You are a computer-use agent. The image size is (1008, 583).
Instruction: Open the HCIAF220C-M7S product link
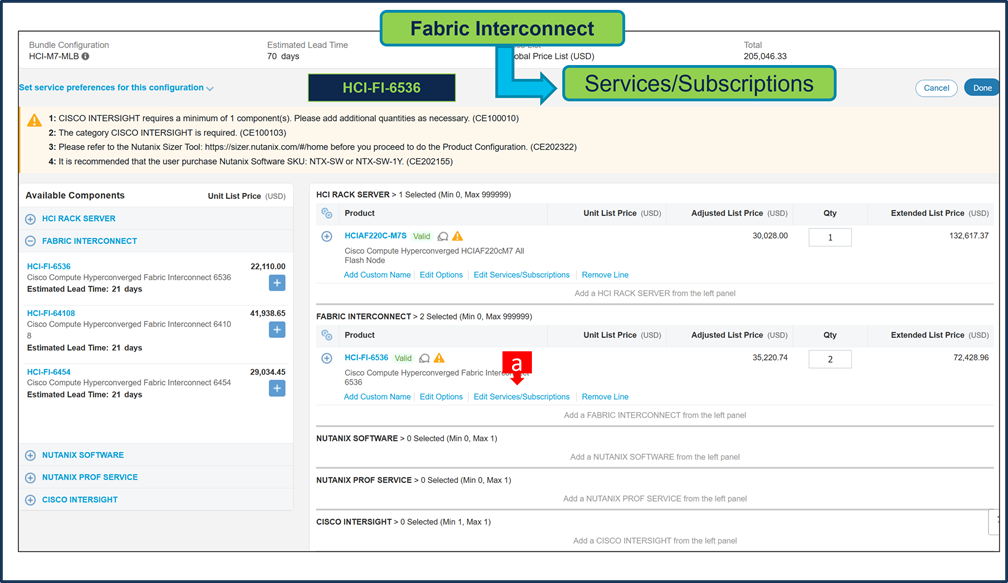[375, 236]
